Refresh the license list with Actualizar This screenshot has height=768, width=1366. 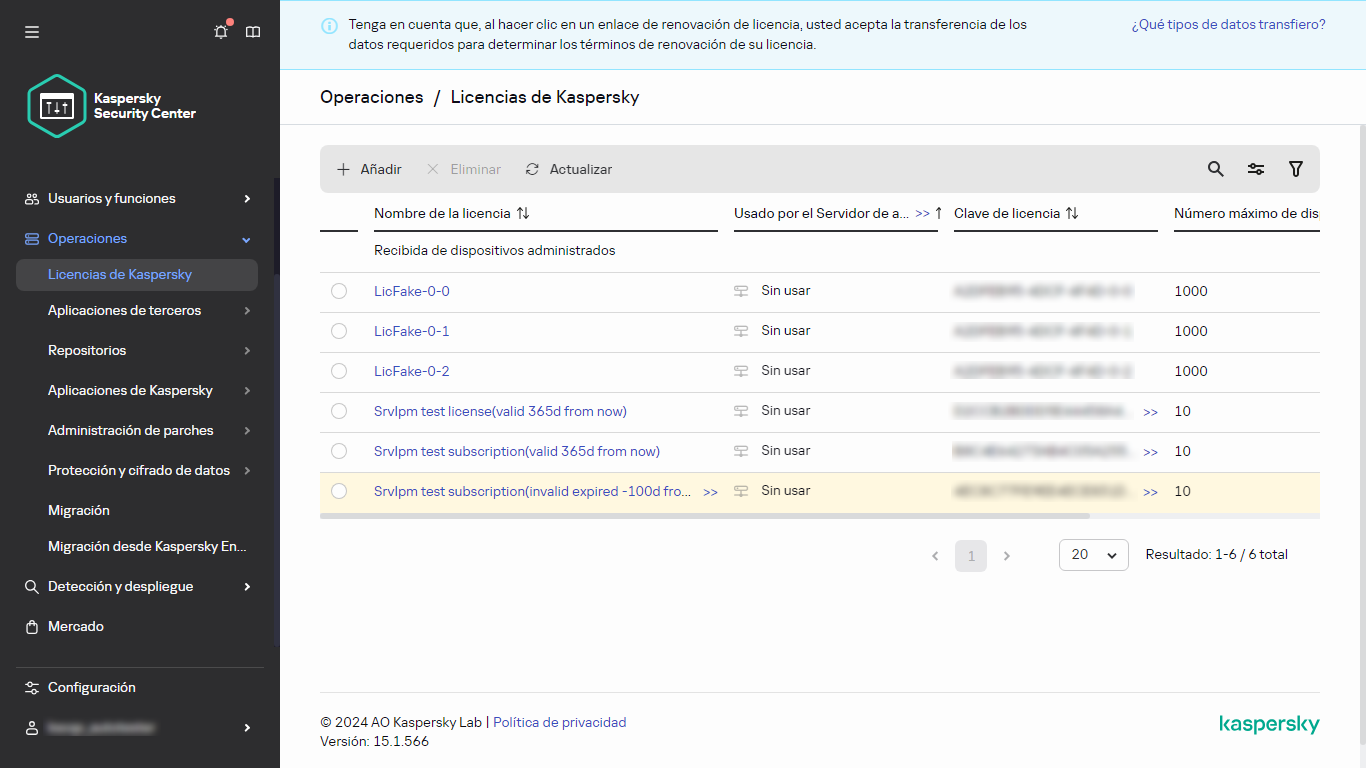pyautogui.click(x=568, y=169)
